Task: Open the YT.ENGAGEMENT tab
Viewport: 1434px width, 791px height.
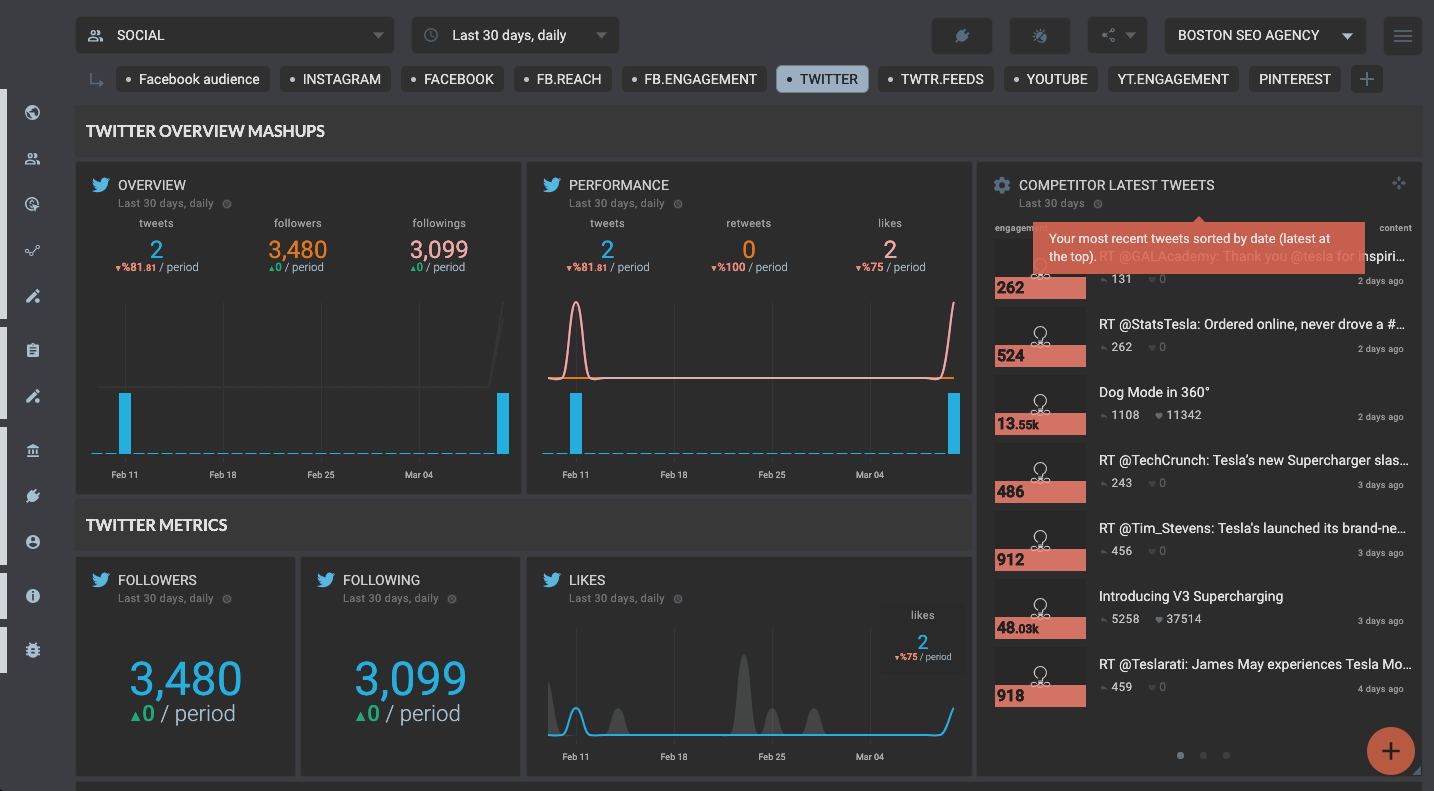Action: point(1173,79)
